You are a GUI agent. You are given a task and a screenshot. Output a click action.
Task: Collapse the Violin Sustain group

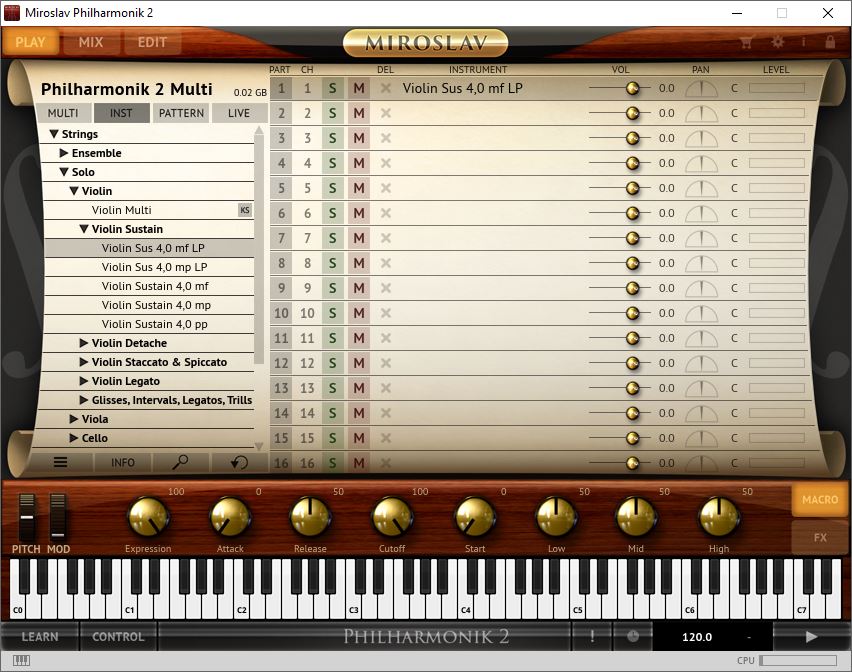84,229
